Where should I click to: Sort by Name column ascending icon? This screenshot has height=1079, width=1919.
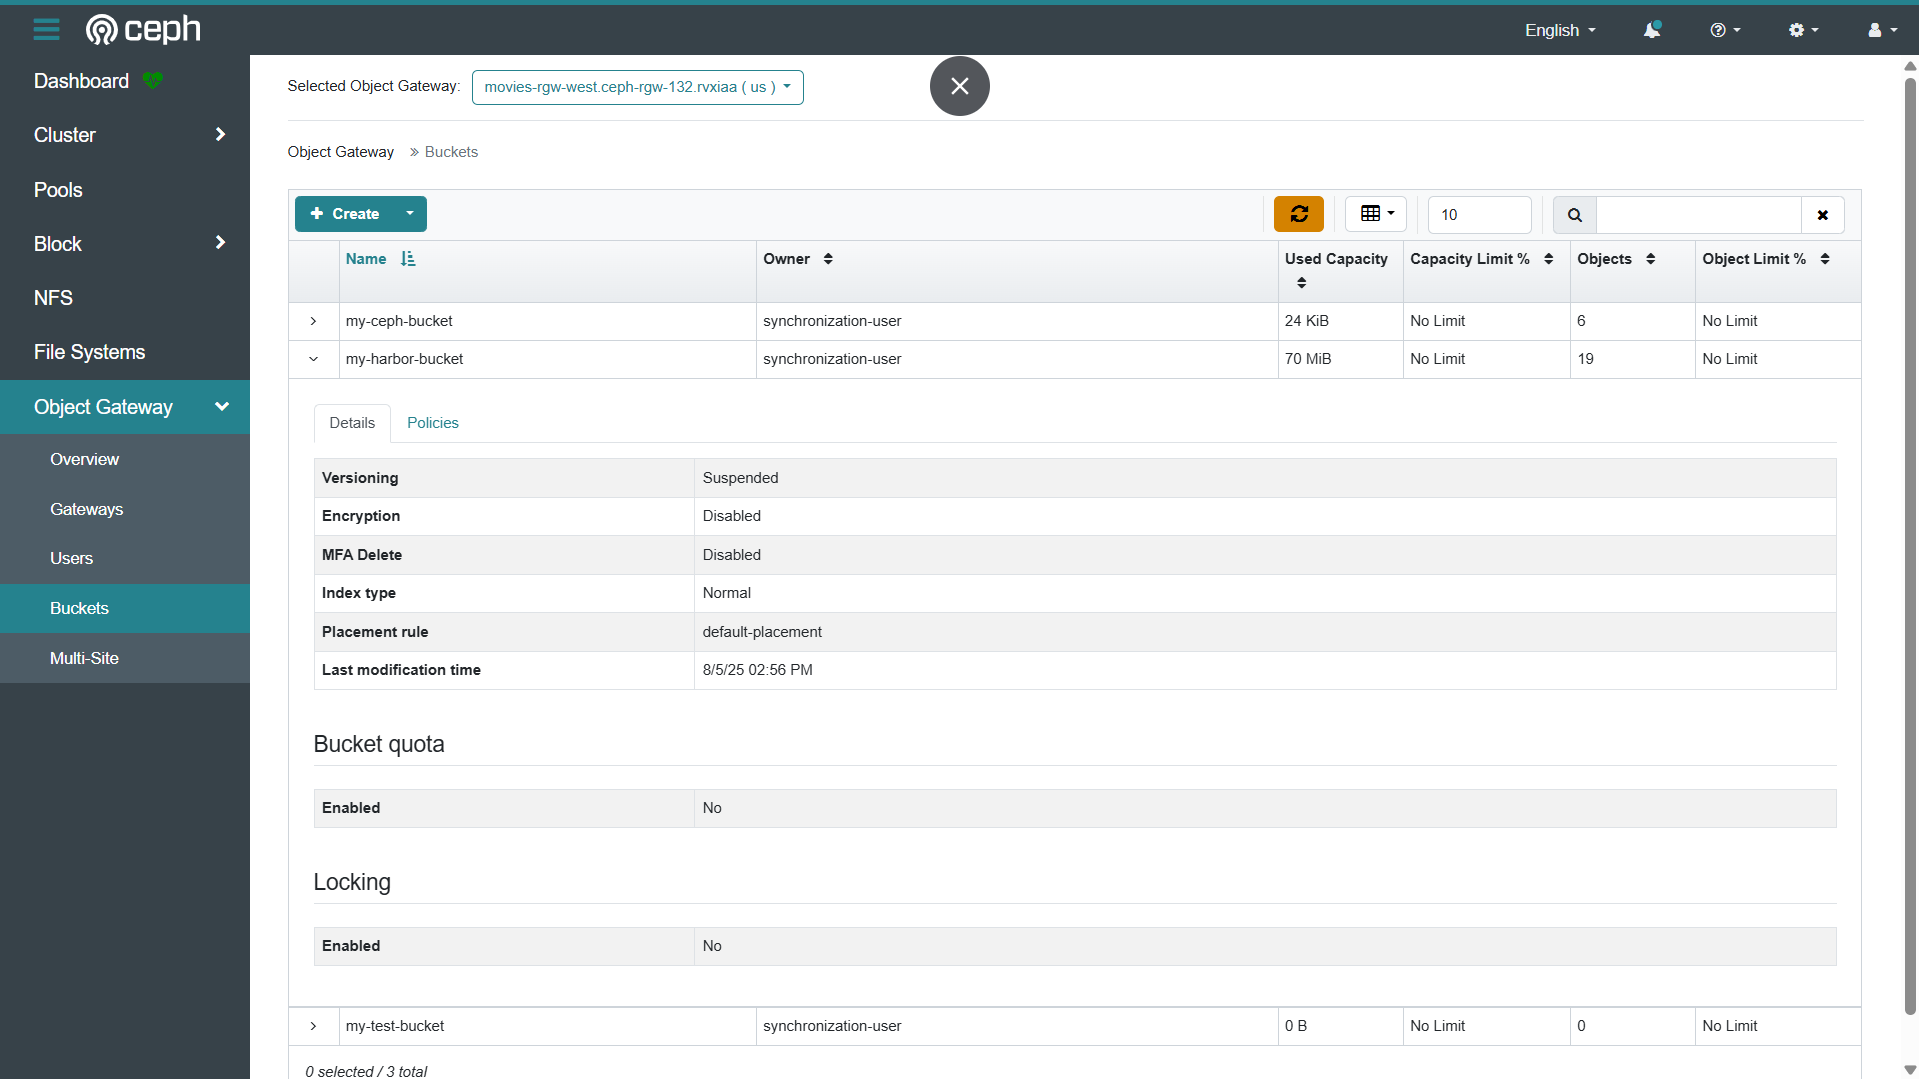[x=408, y=259]
